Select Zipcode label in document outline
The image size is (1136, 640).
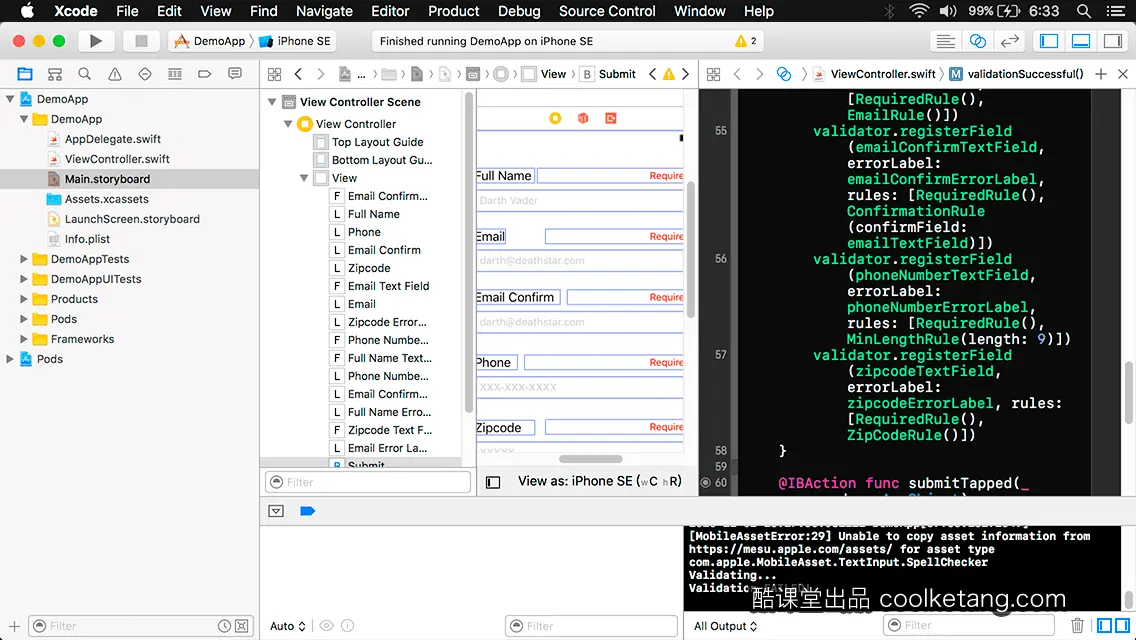click(369, 268)
